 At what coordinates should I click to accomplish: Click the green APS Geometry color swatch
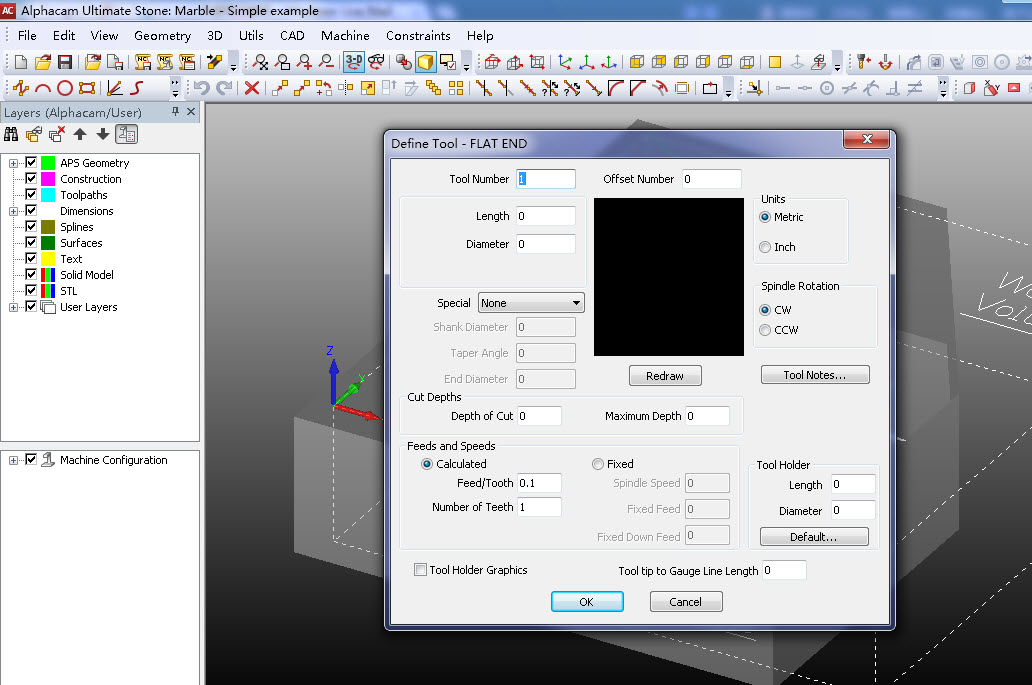[x=48, y=163]
